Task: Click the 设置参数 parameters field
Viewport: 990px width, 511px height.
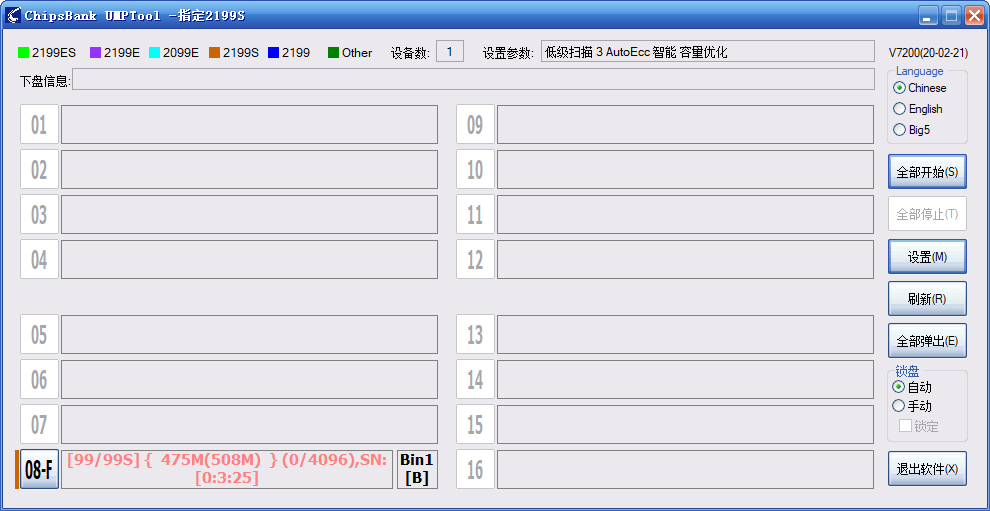Action: (707, 52)
